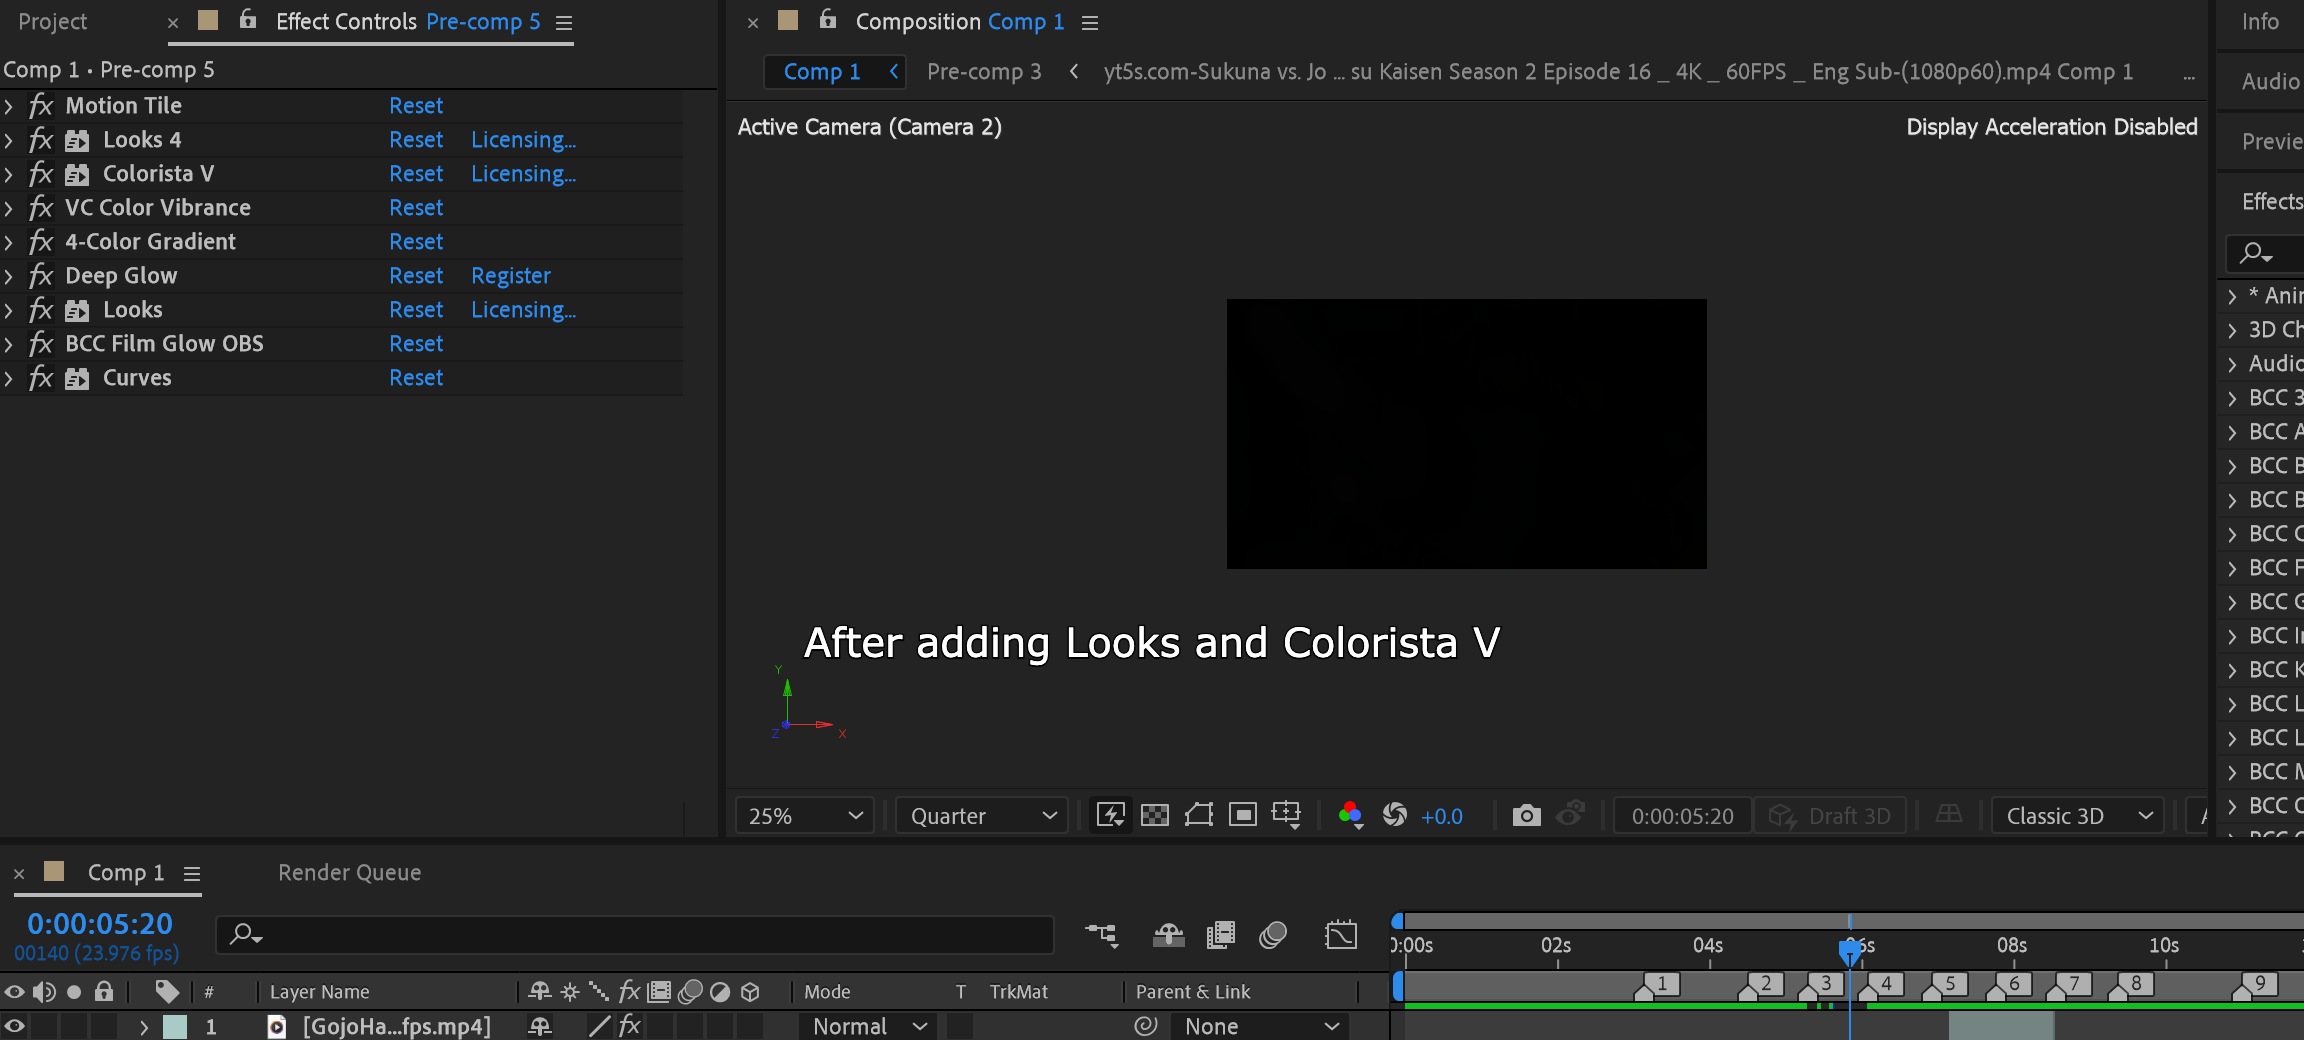Click the Adjust Exposure aperture icon
Viewport: 2304px width, 1040px height.
tap(1396, 815)
